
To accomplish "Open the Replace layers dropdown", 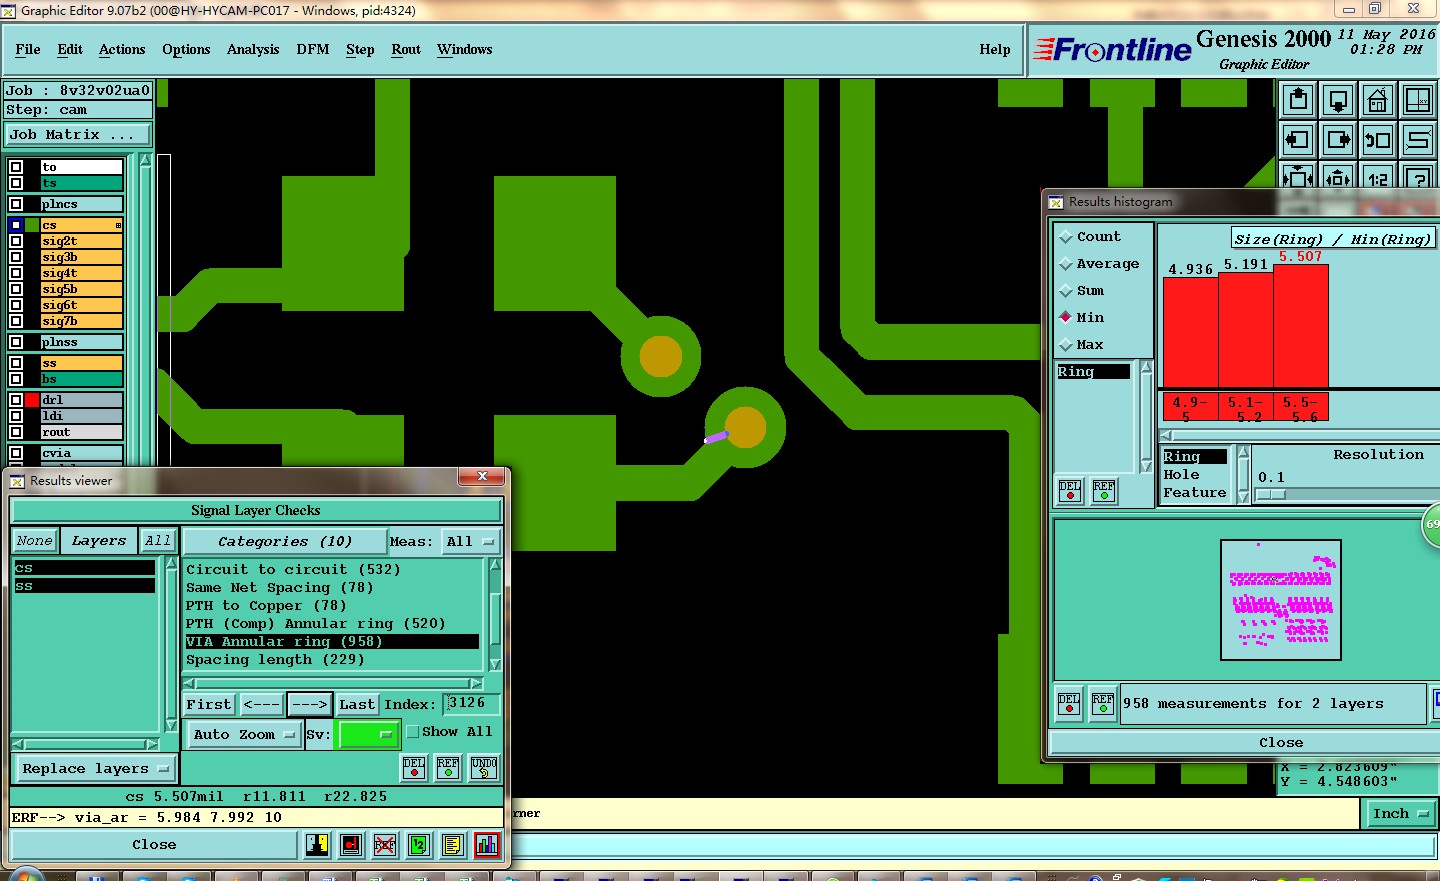I will pos(95,768).
